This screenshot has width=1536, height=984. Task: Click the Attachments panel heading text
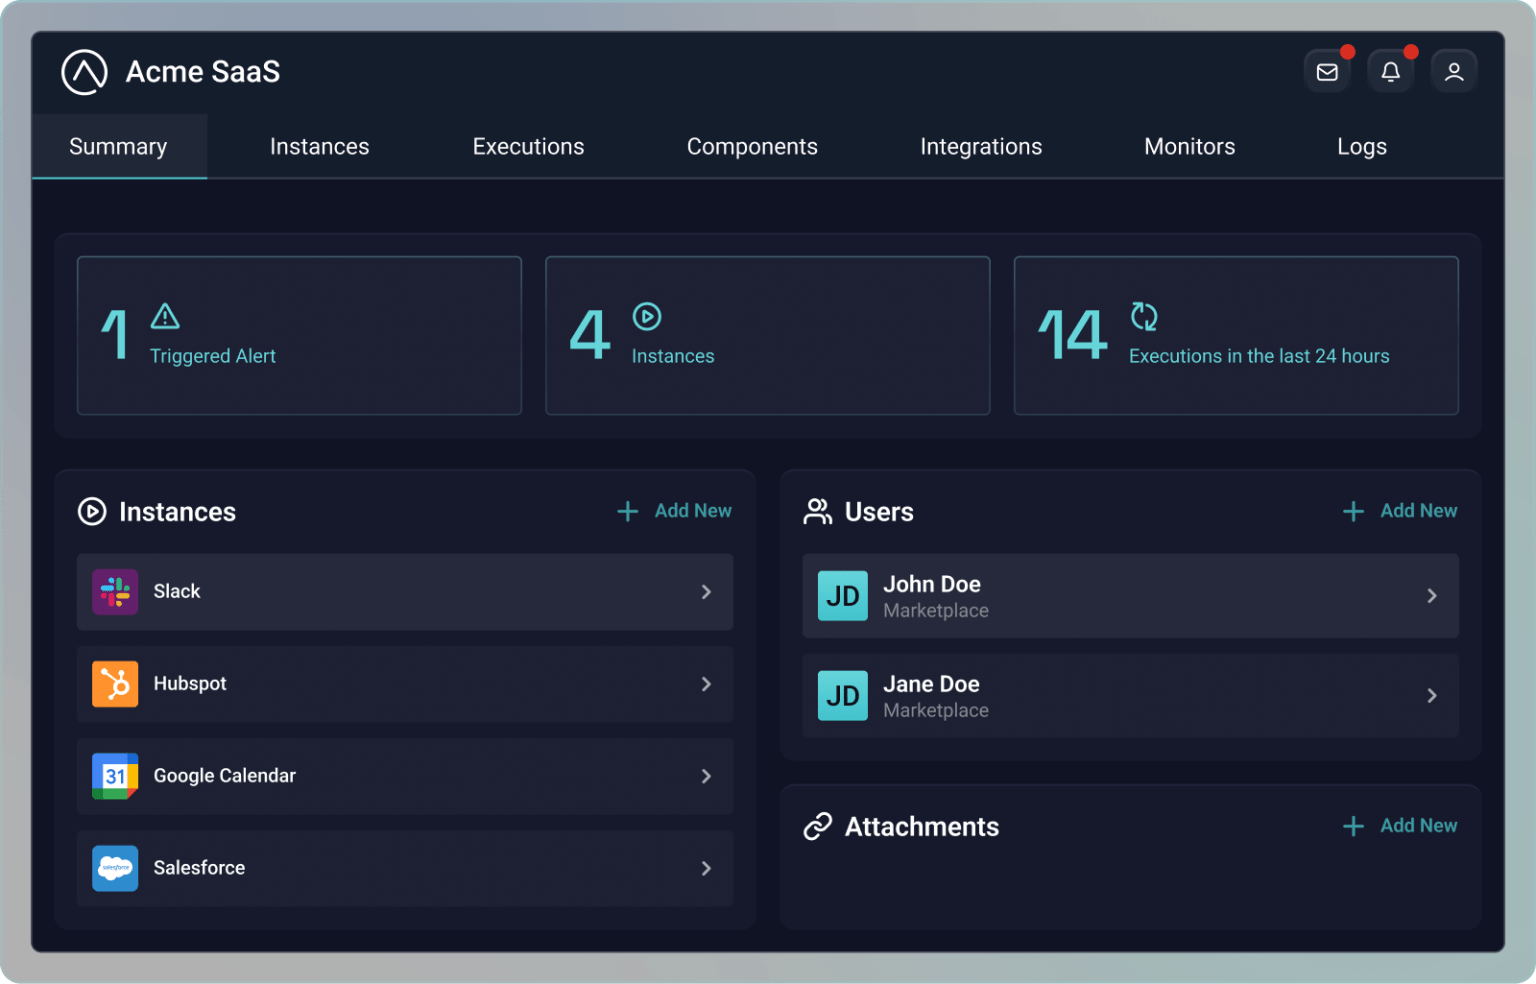[x=922, y=827]
